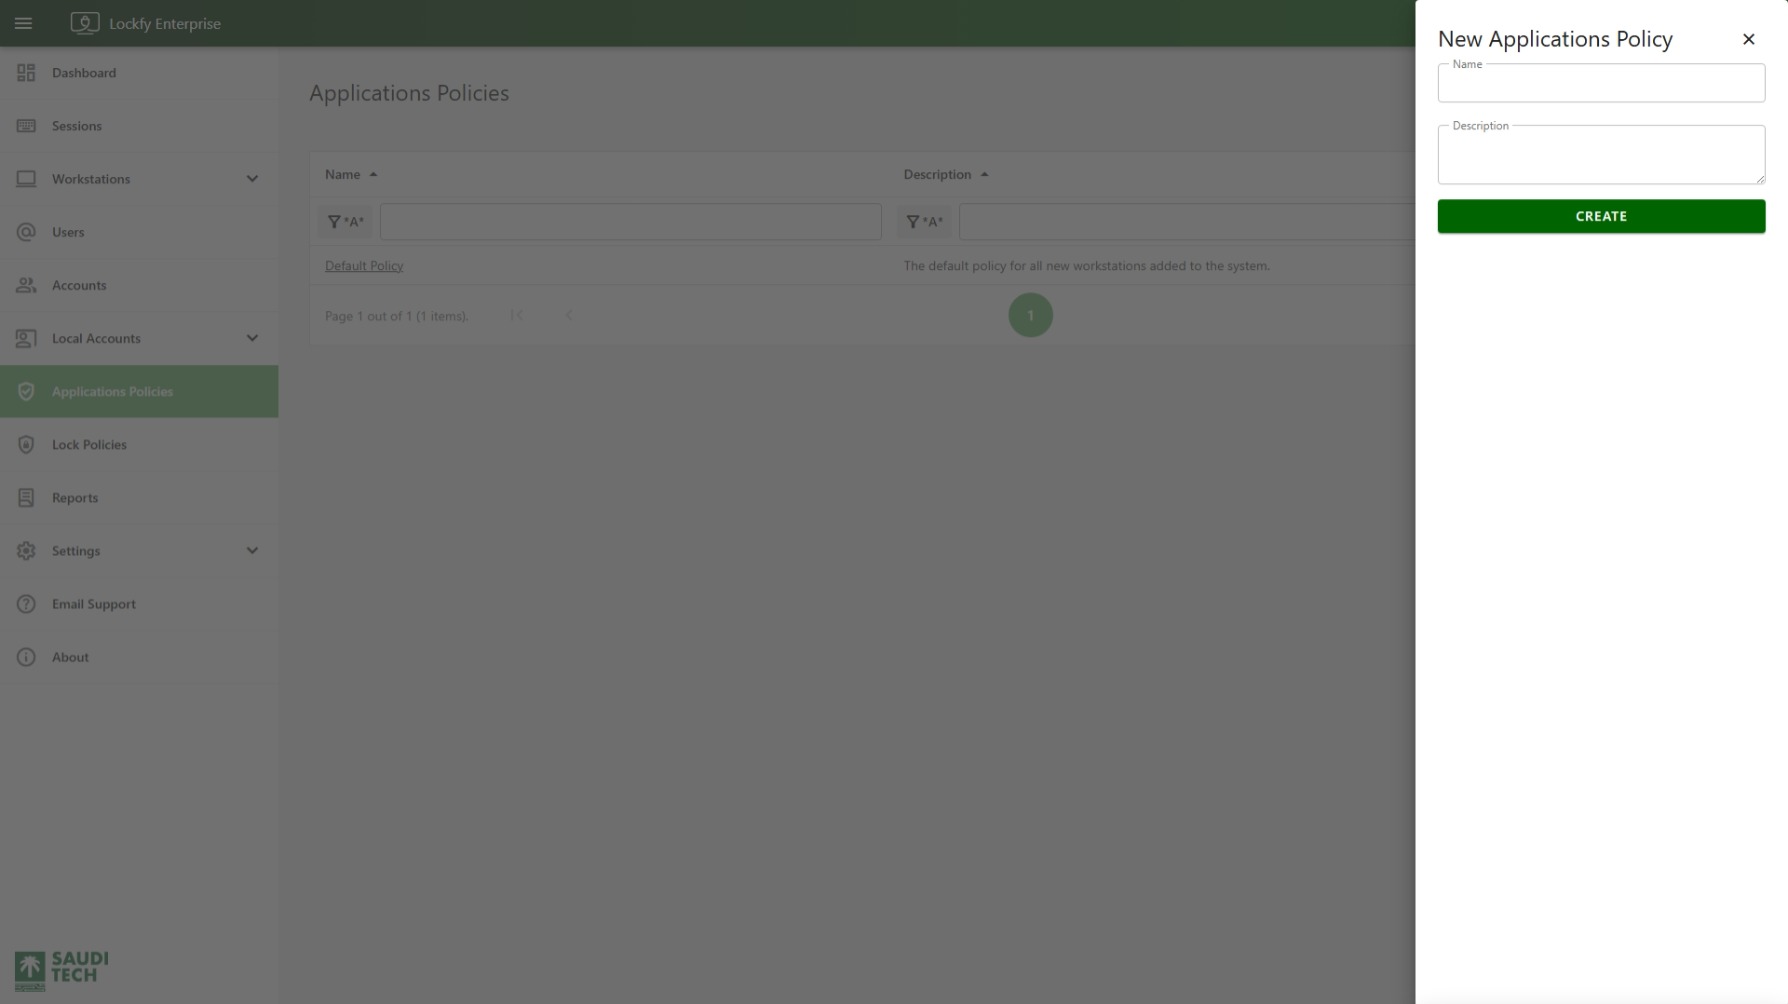The image size is (1788, 1004).
Task: Sort table by Name column arrow
Action: 373,175
